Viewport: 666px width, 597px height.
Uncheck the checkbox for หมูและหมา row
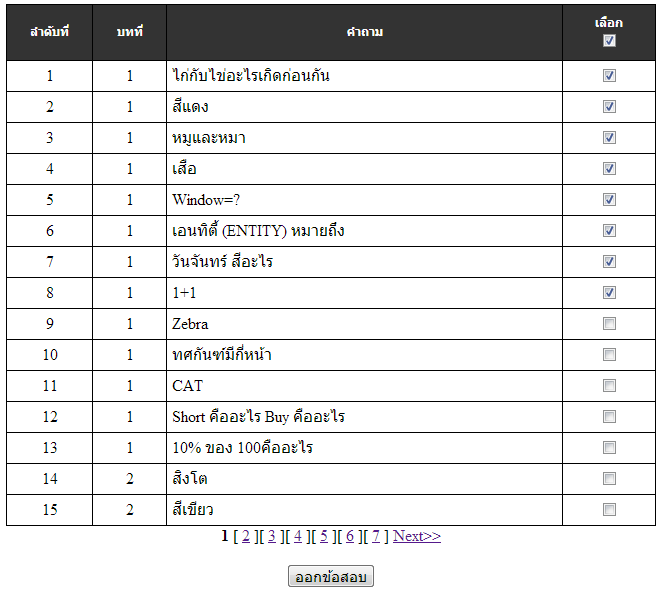pyautogui.click(x=609, y=138)
